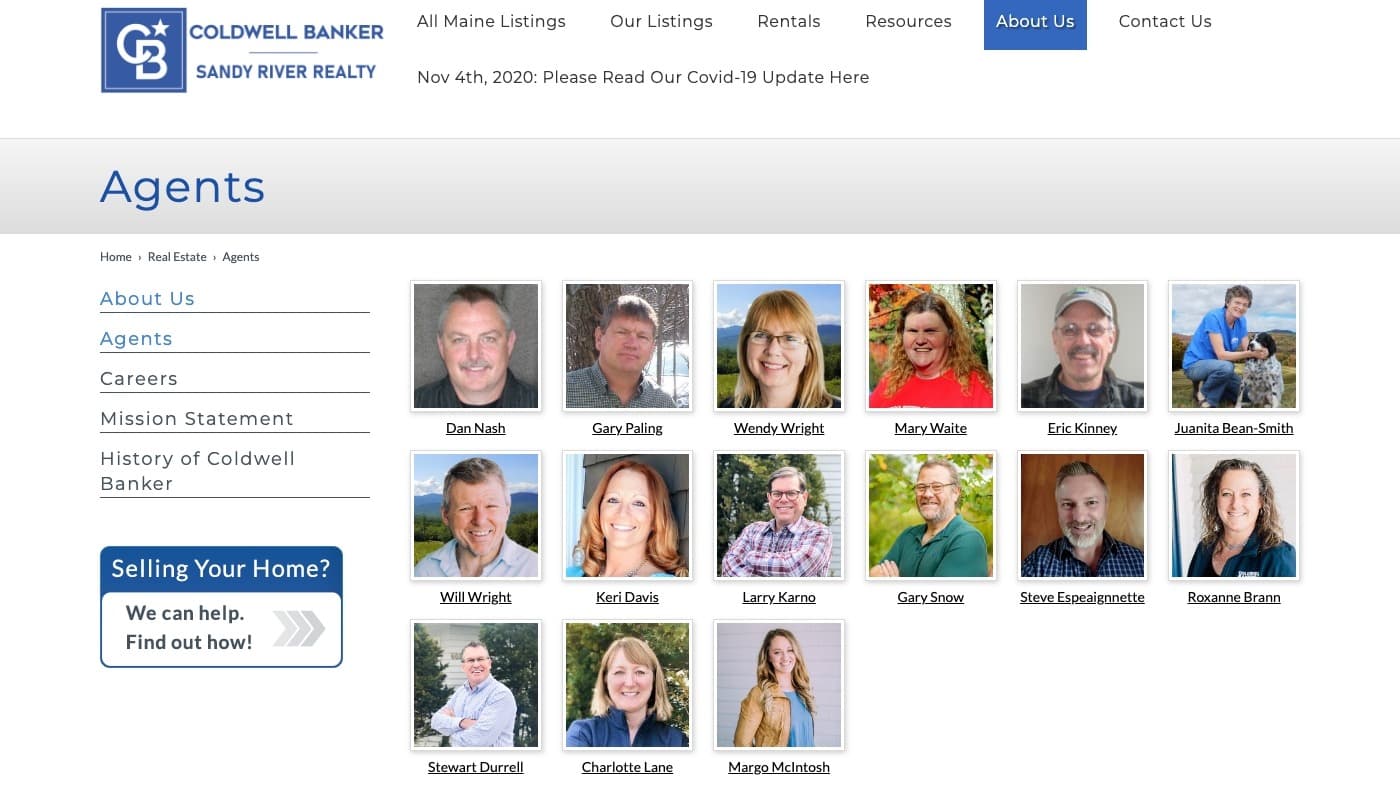Click Home in the breadcrumb trail
Image resolution: width=1400 pixels, height=804 pixels.
[x=115, y=257]
